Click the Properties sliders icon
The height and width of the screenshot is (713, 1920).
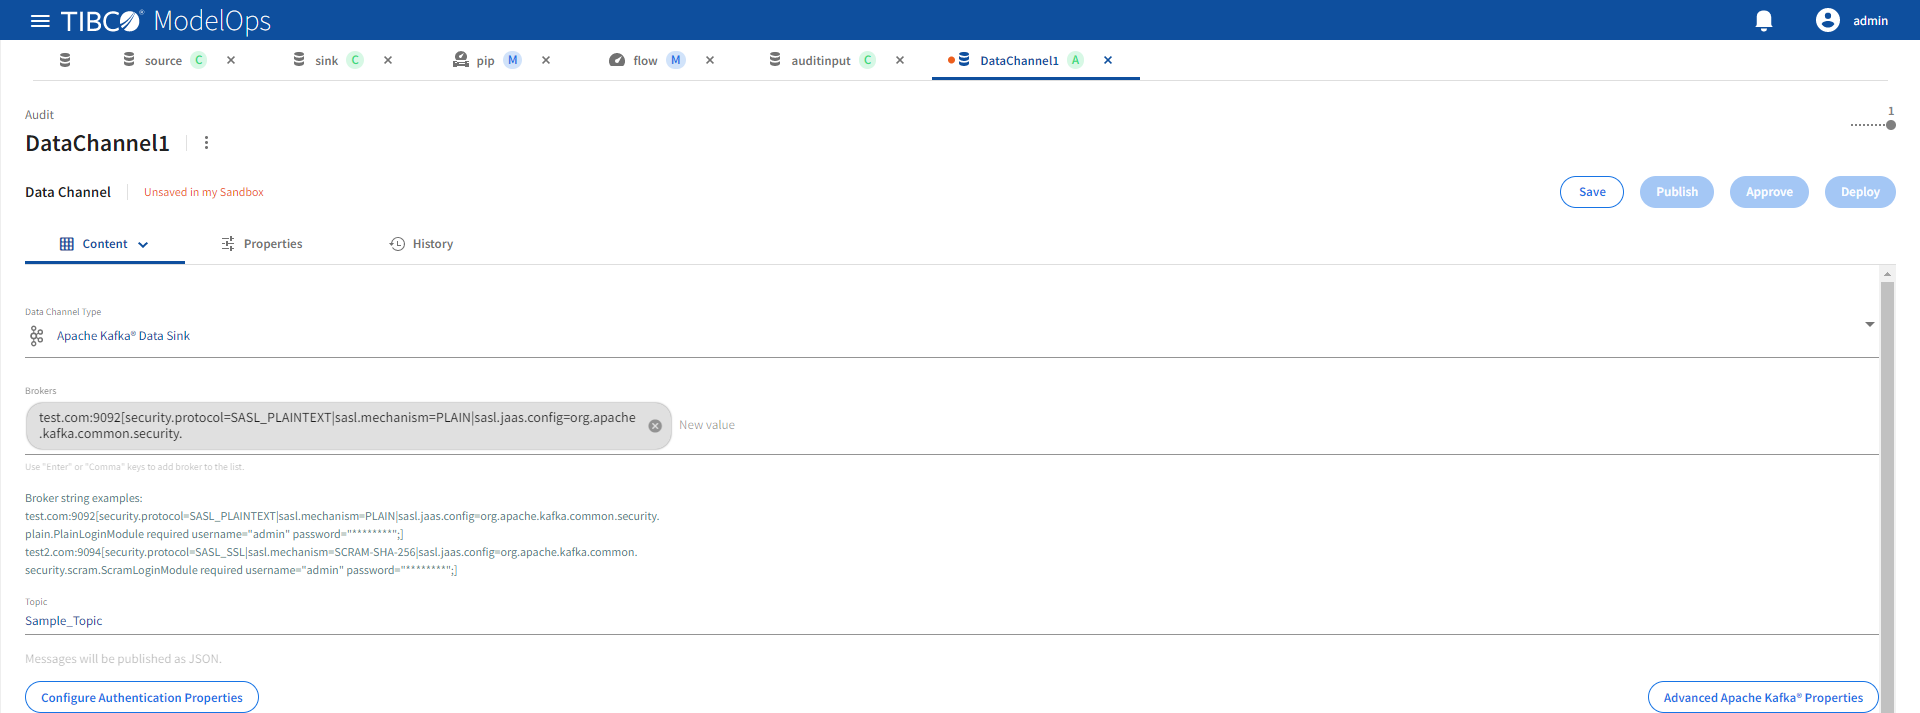click(228, 244)
